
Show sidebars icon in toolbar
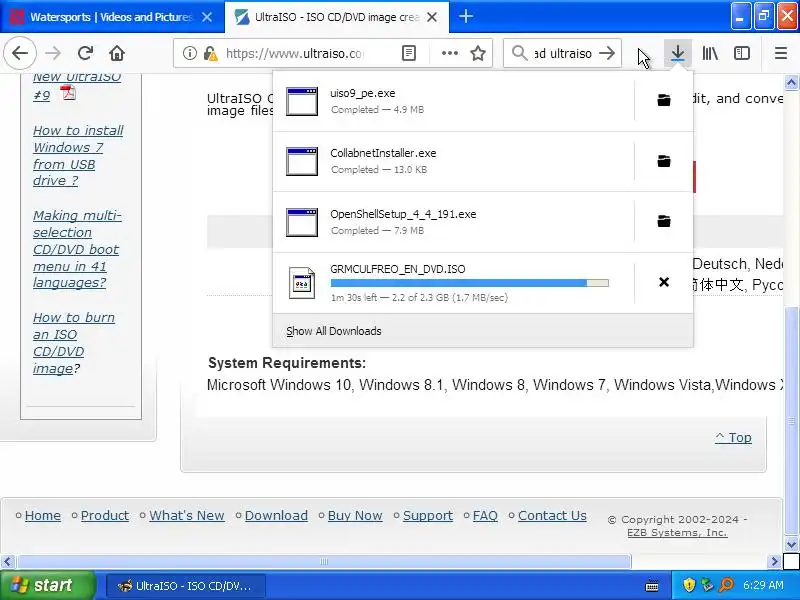[742, 53]
